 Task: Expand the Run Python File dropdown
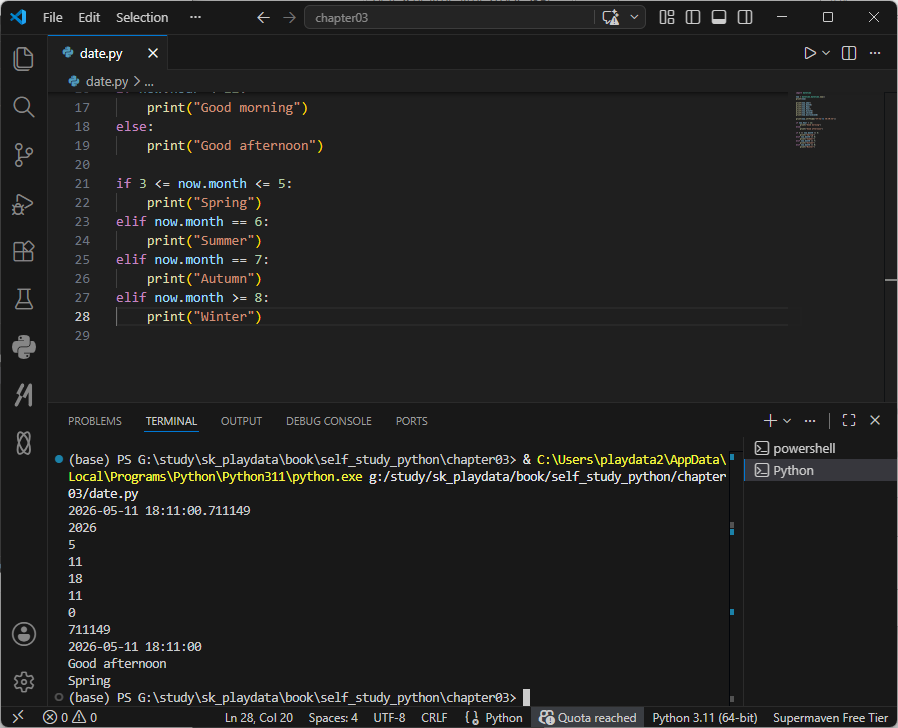(826, 53)
